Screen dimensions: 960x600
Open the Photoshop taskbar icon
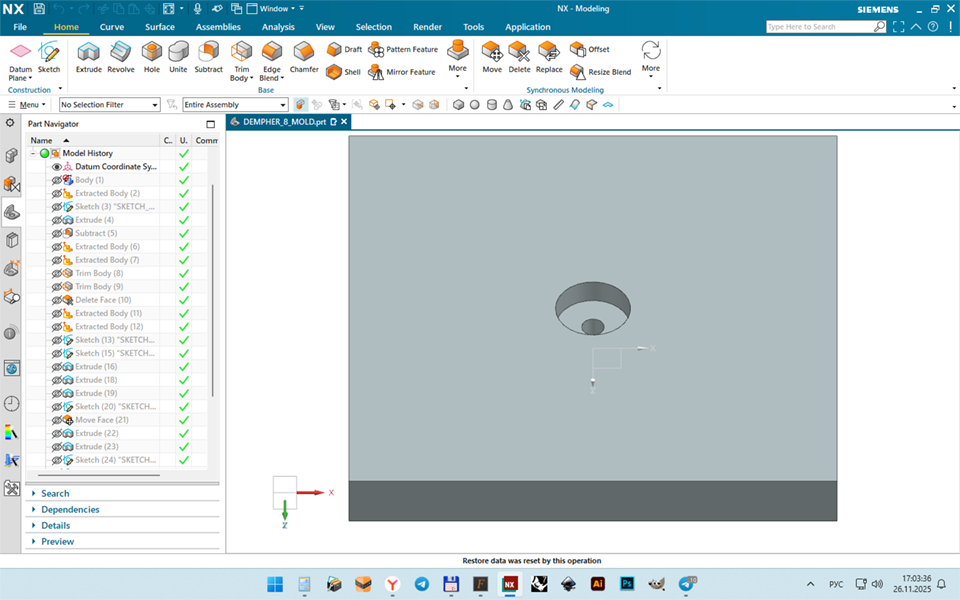pyautogui.click(x=627, y=583)
